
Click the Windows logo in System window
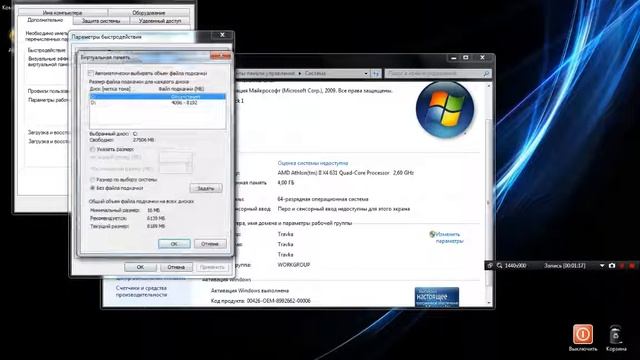tap(445, 109)
